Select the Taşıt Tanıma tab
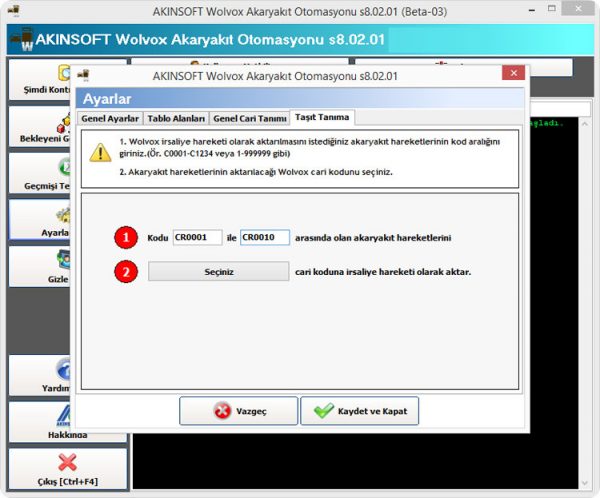The image size is (600, 498). pos(322,117)
